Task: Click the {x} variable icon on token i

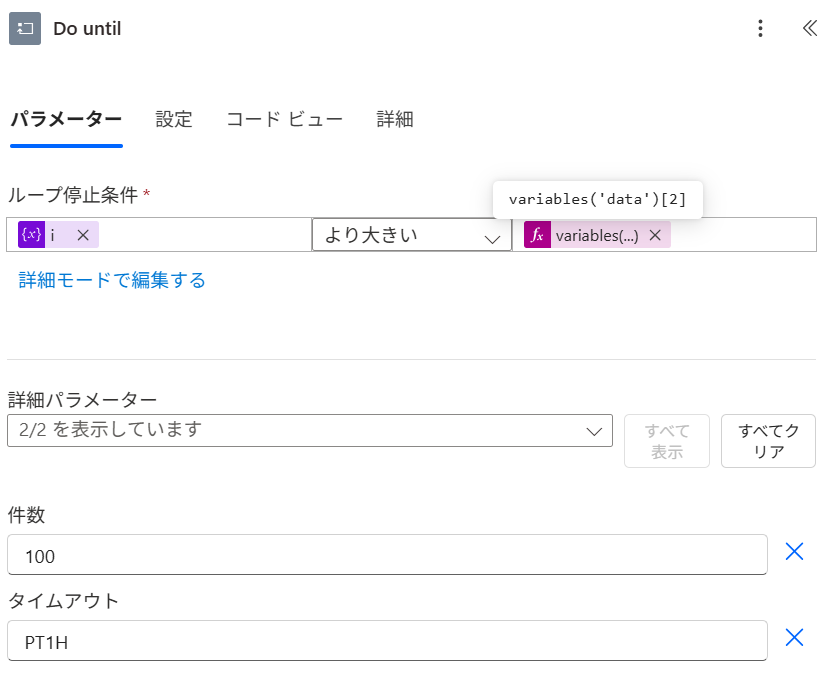Action: tap(30, 234)
